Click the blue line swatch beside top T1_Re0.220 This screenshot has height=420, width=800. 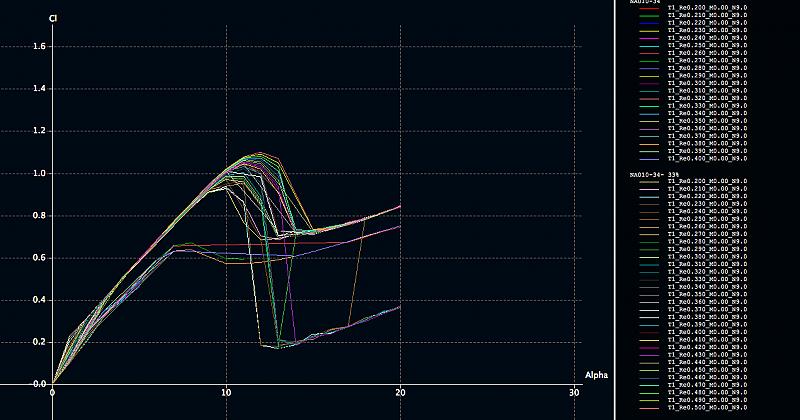point(648,23)
